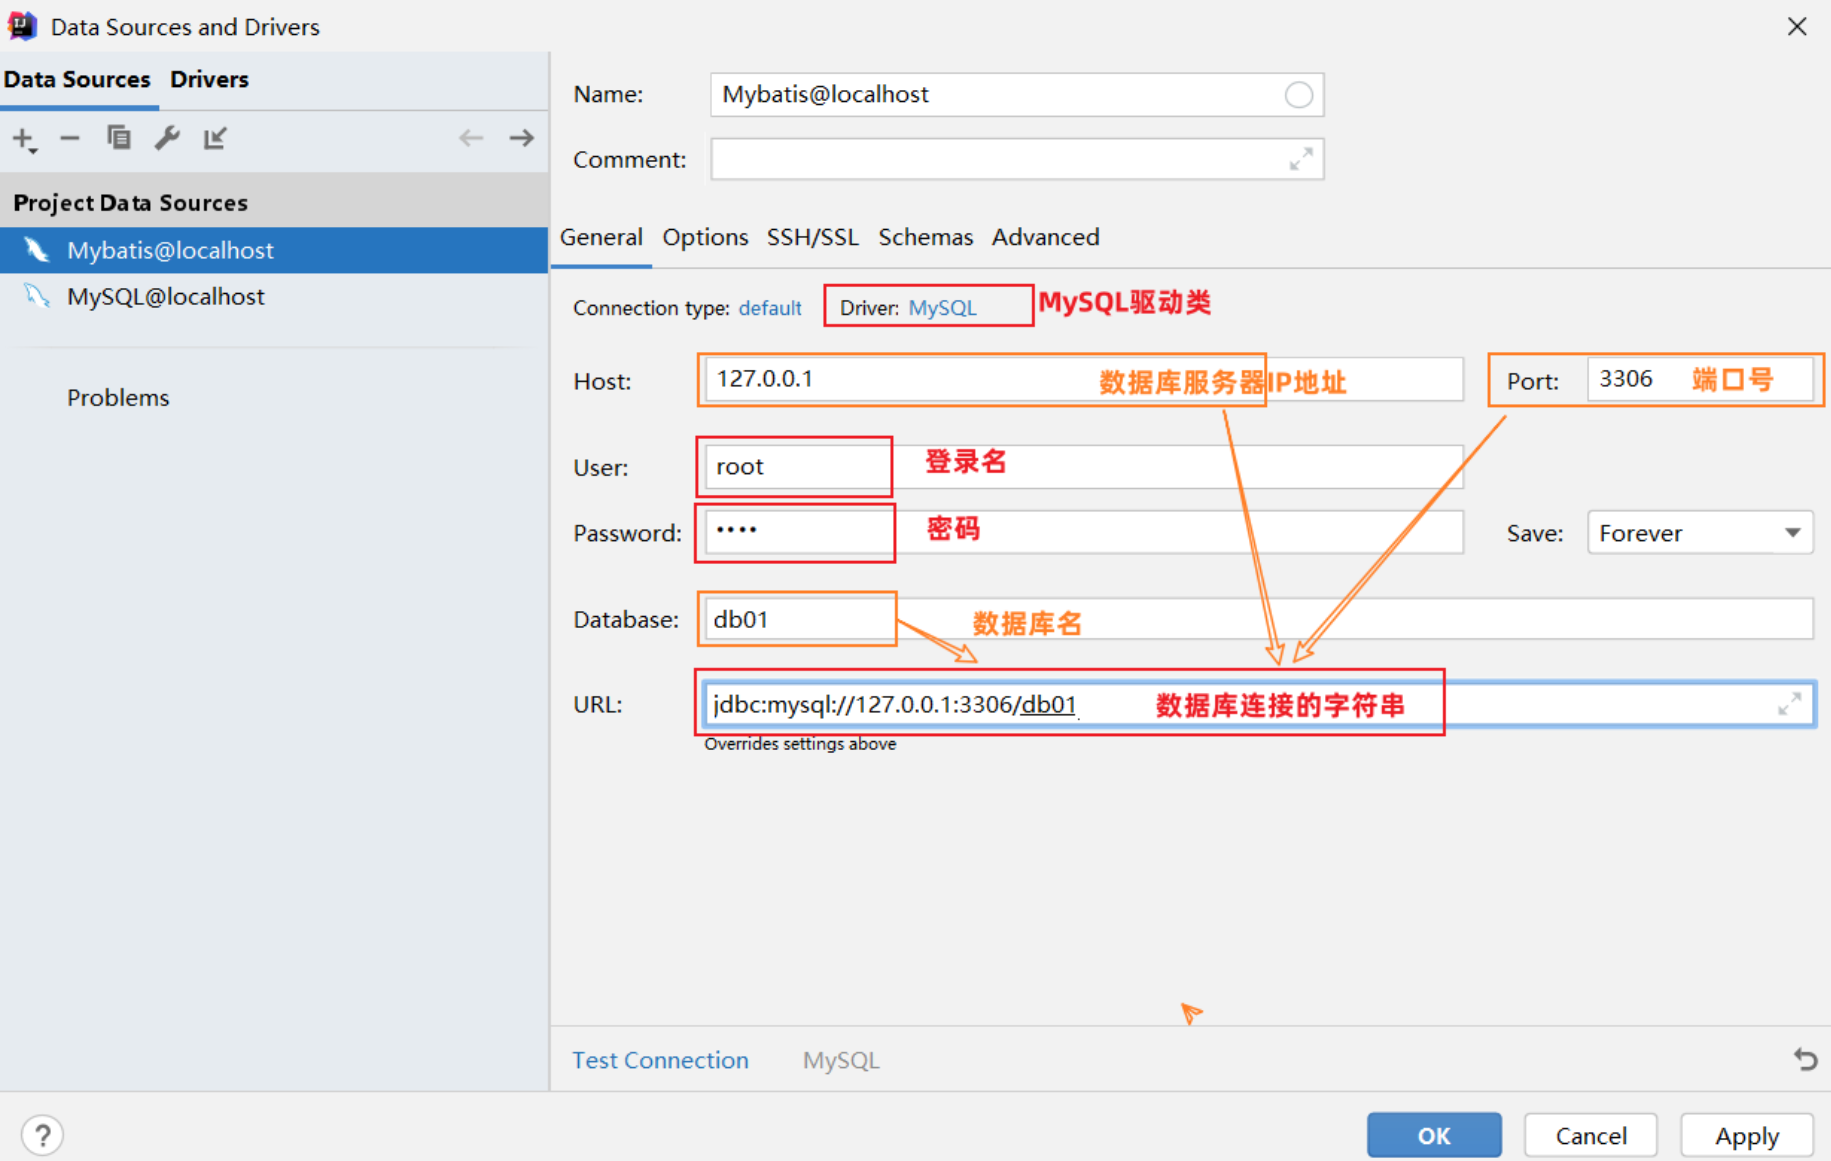Open help with the question mark button
The width and height of the screenshot is (1831, 1161).
coord(42,1135)
